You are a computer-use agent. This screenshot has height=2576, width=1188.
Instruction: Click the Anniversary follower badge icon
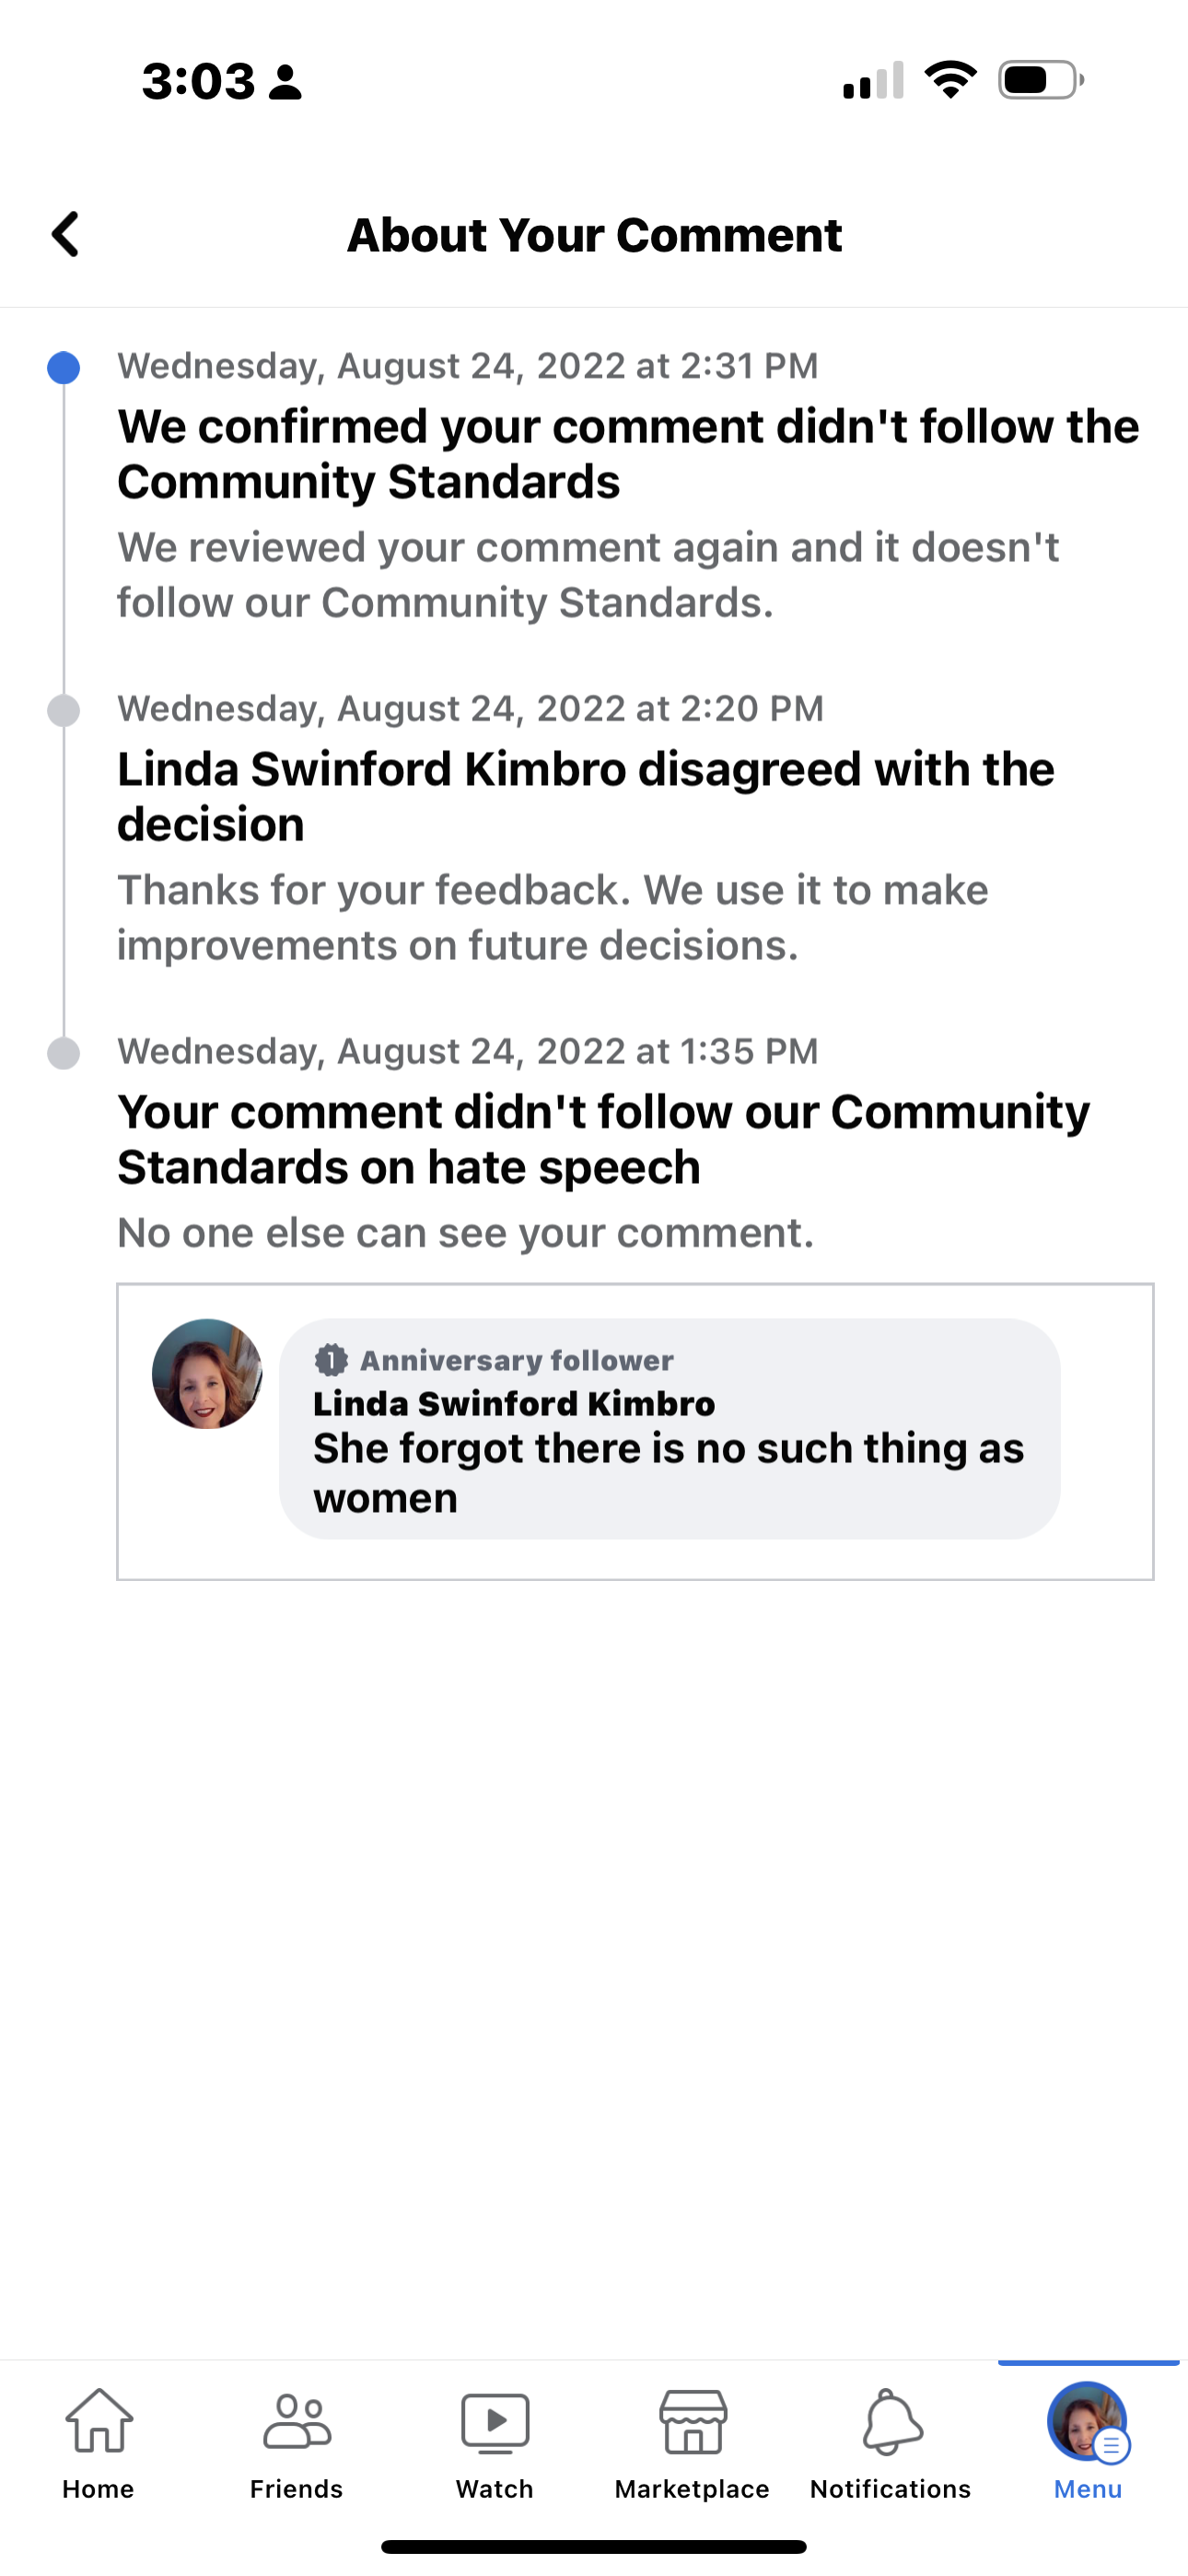tap(331, 1359)
